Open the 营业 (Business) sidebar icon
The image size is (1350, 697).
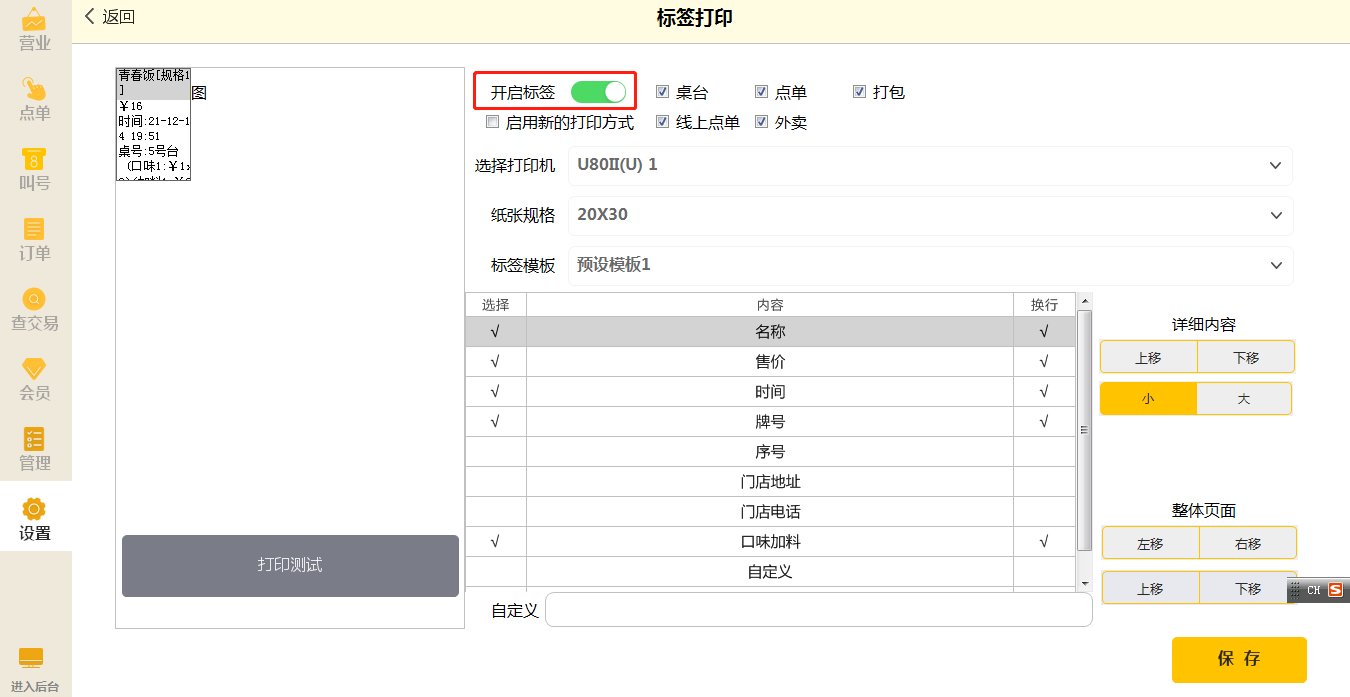point(34,30)
